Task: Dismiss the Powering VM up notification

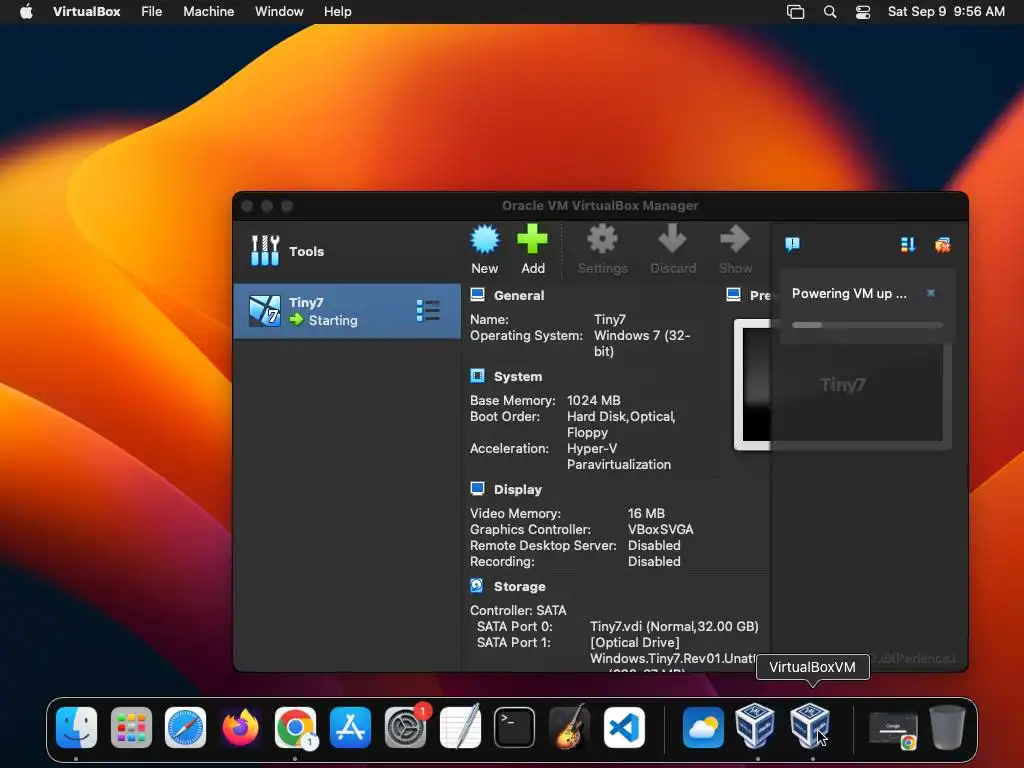Action: pos(931,293)
